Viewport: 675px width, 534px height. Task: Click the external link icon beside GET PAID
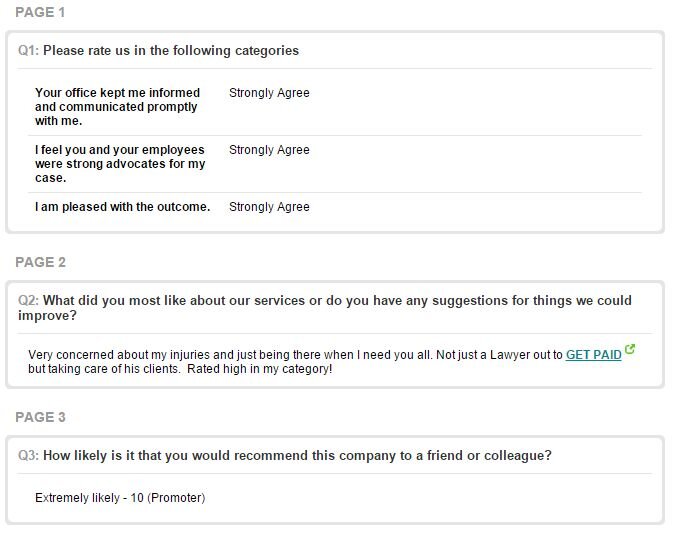tap(630, 351)
